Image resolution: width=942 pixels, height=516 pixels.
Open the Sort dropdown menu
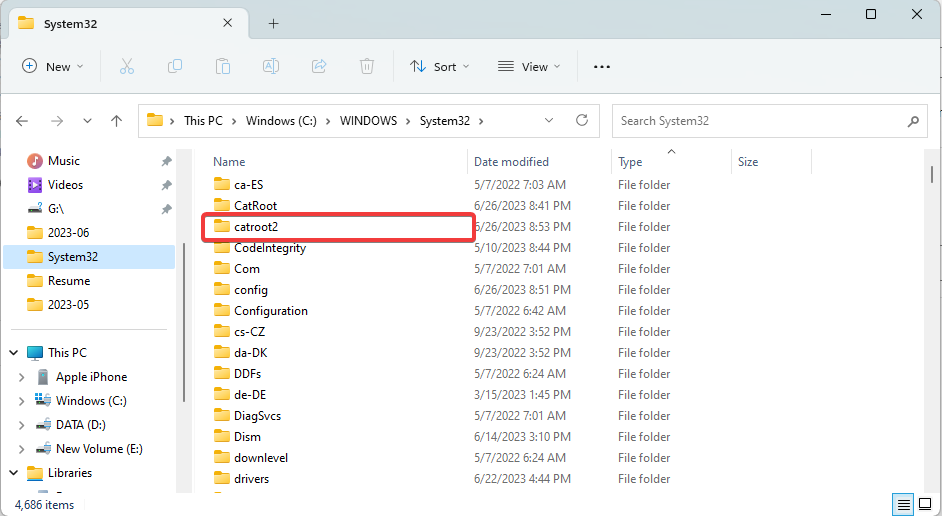click(433, 67)
